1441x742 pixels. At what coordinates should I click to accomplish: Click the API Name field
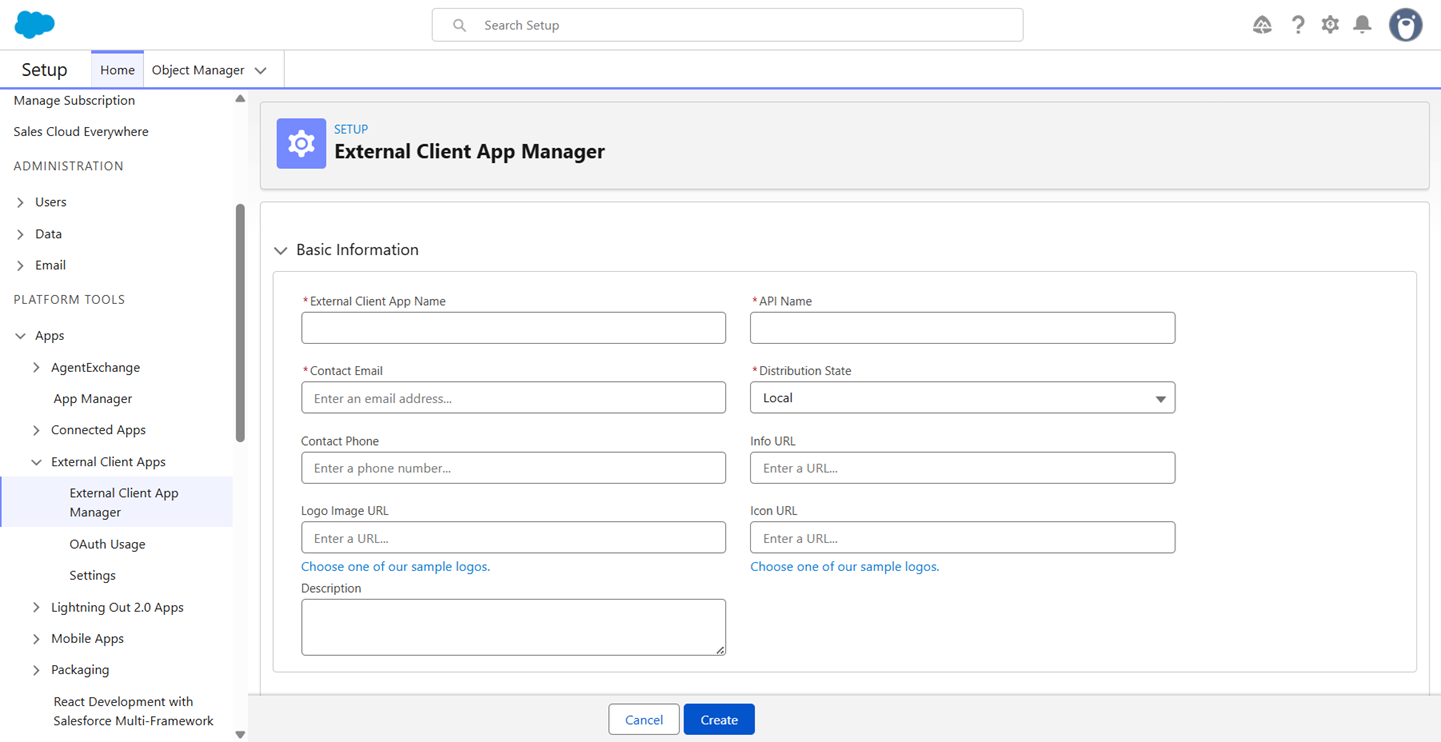(x=962, y=328)
